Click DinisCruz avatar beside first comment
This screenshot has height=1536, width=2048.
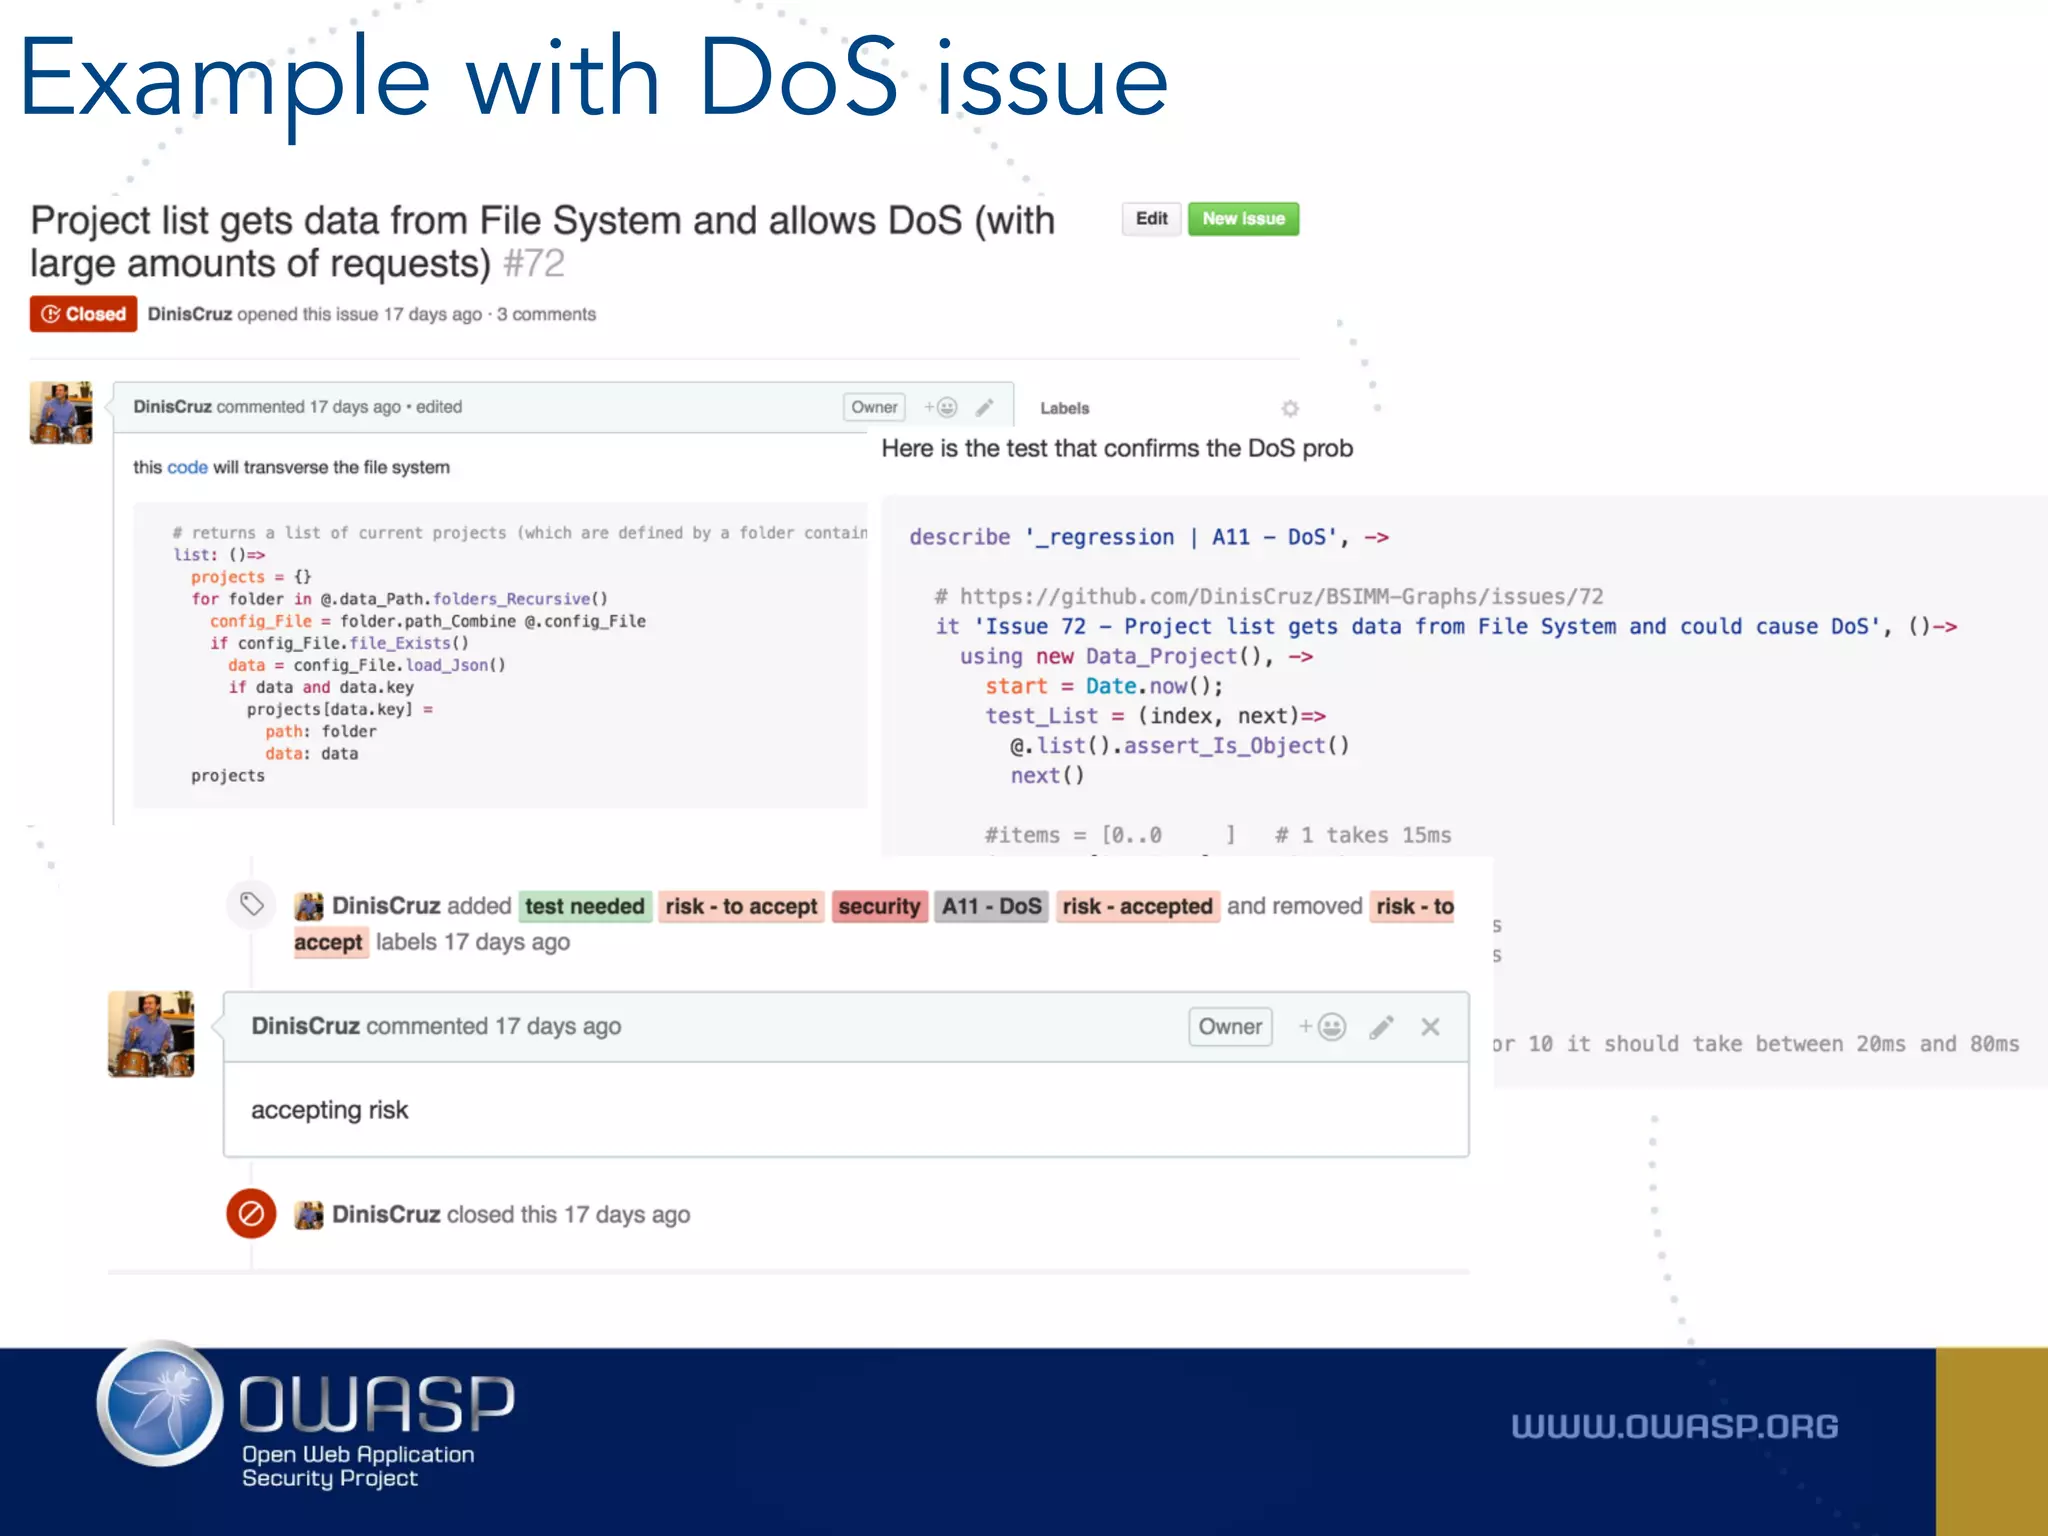(x=61, y=412)
